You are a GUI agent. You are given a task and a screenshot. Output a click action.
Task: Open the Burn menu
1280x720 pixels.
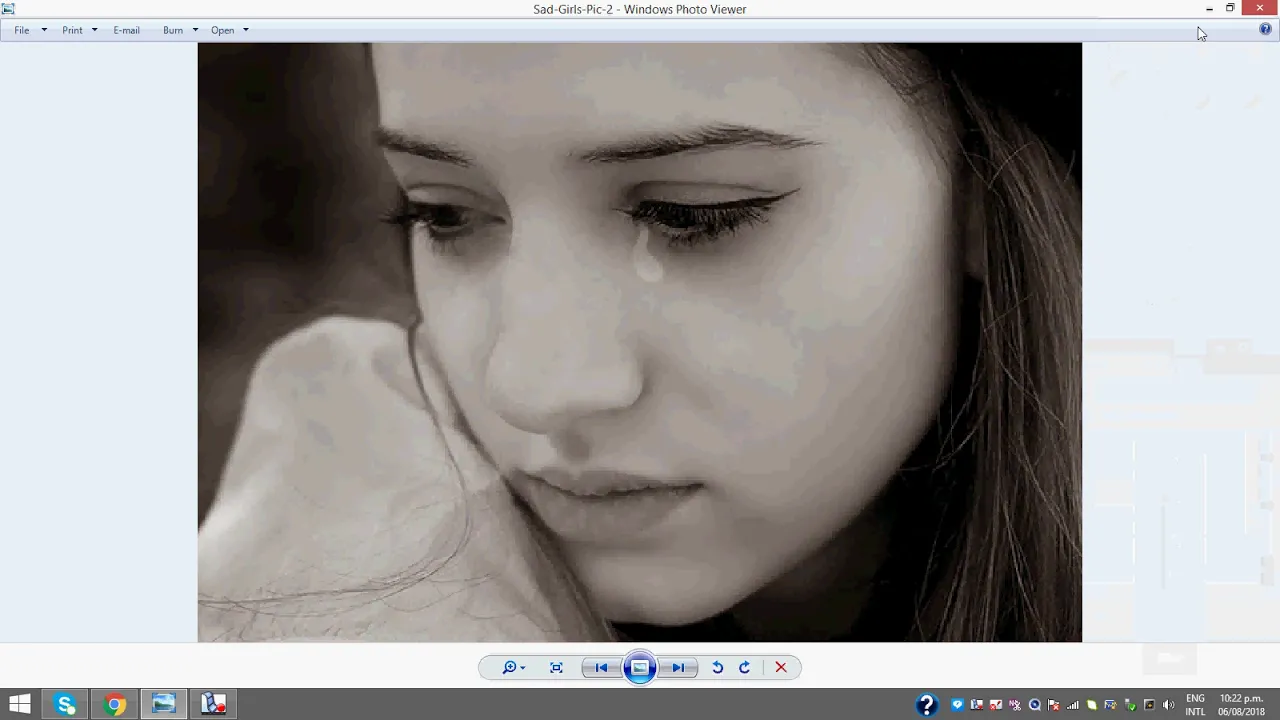tap(173, 30)
